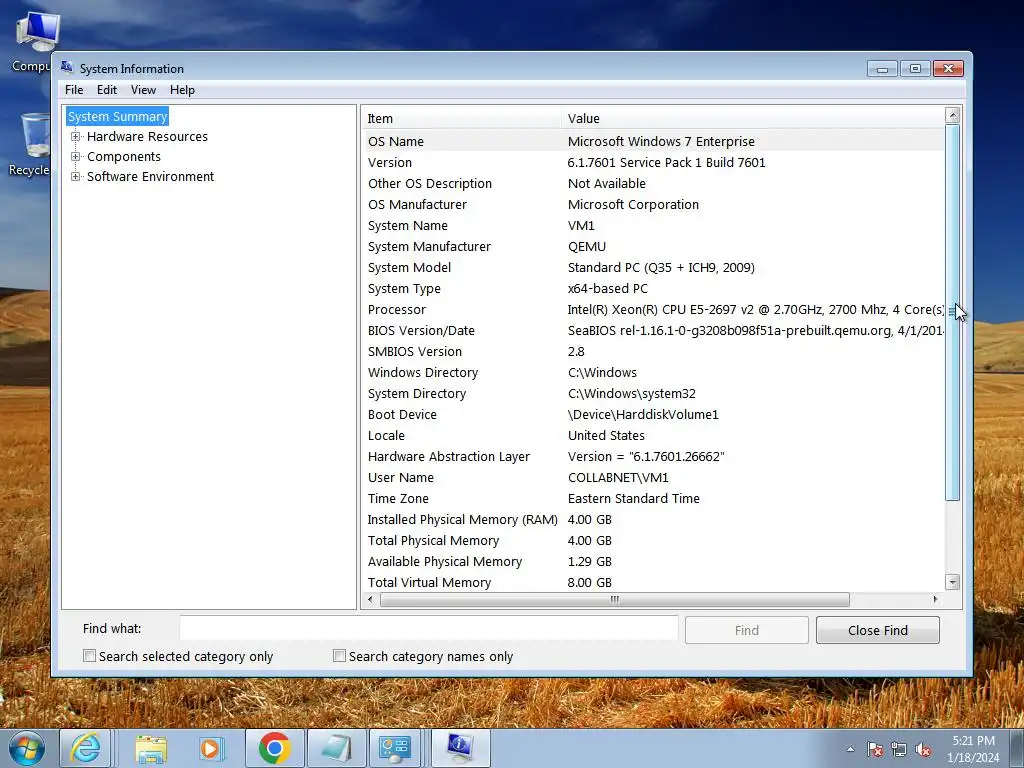This screenshot has width=1024, height=768.
Task: Click the COLLABNET\VM1 user name value
Action: [x=618, y=477]
